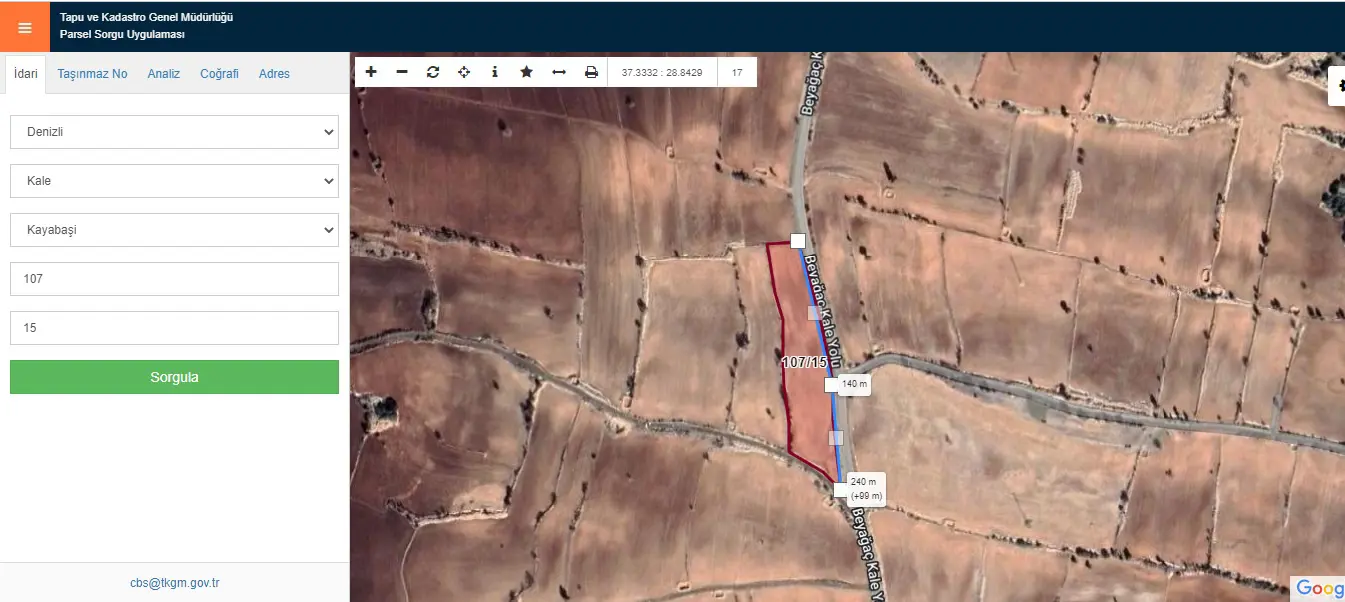Screen dimensions: 1345x602
Task: Click the cbs@tkgm.gov.tr email link
Action: pyautogui.click(x=175, y=583)
